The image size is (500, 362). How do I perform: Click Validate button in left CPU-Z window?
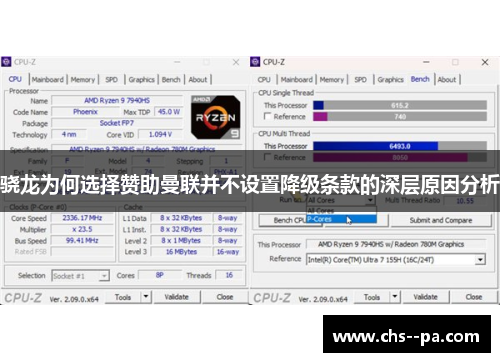(177, 297)
